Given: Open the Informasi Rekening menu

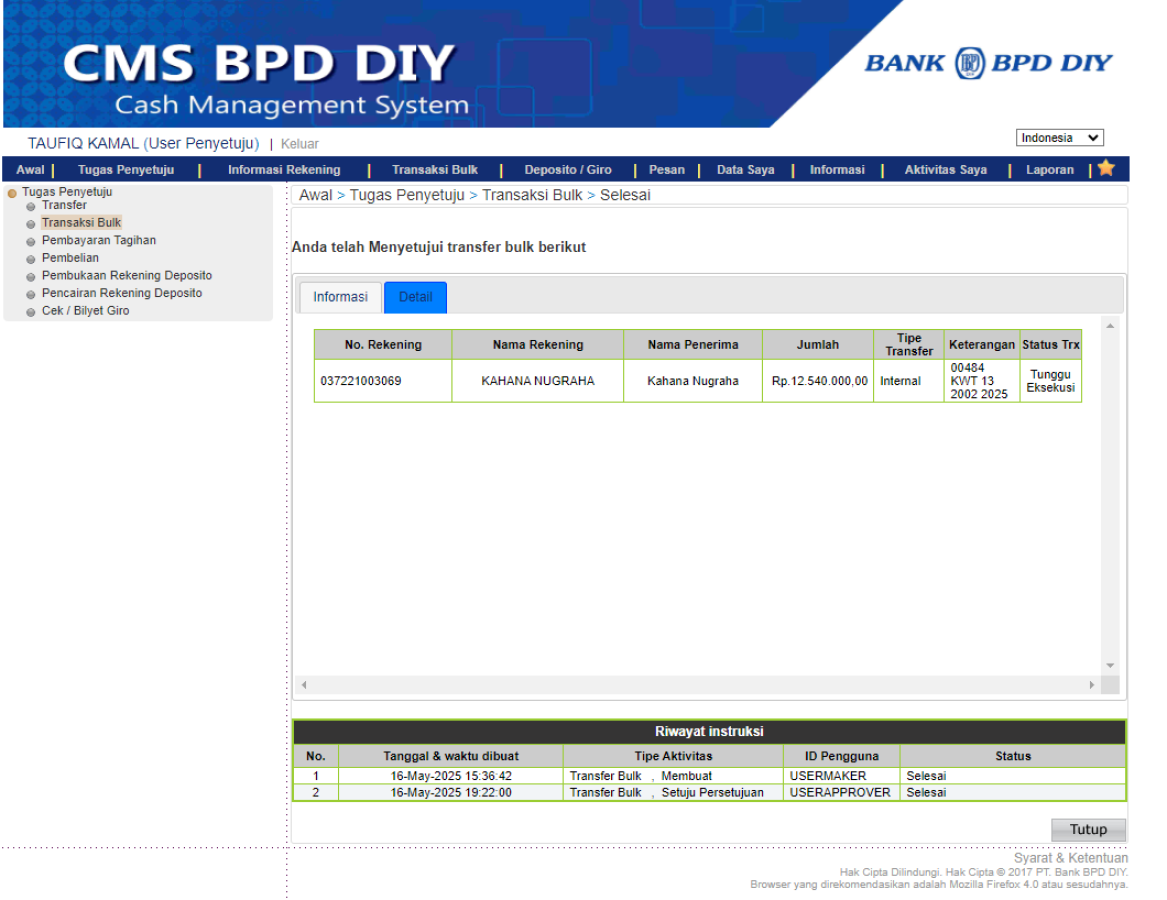Looking at the screenshot, I should 284,170.
